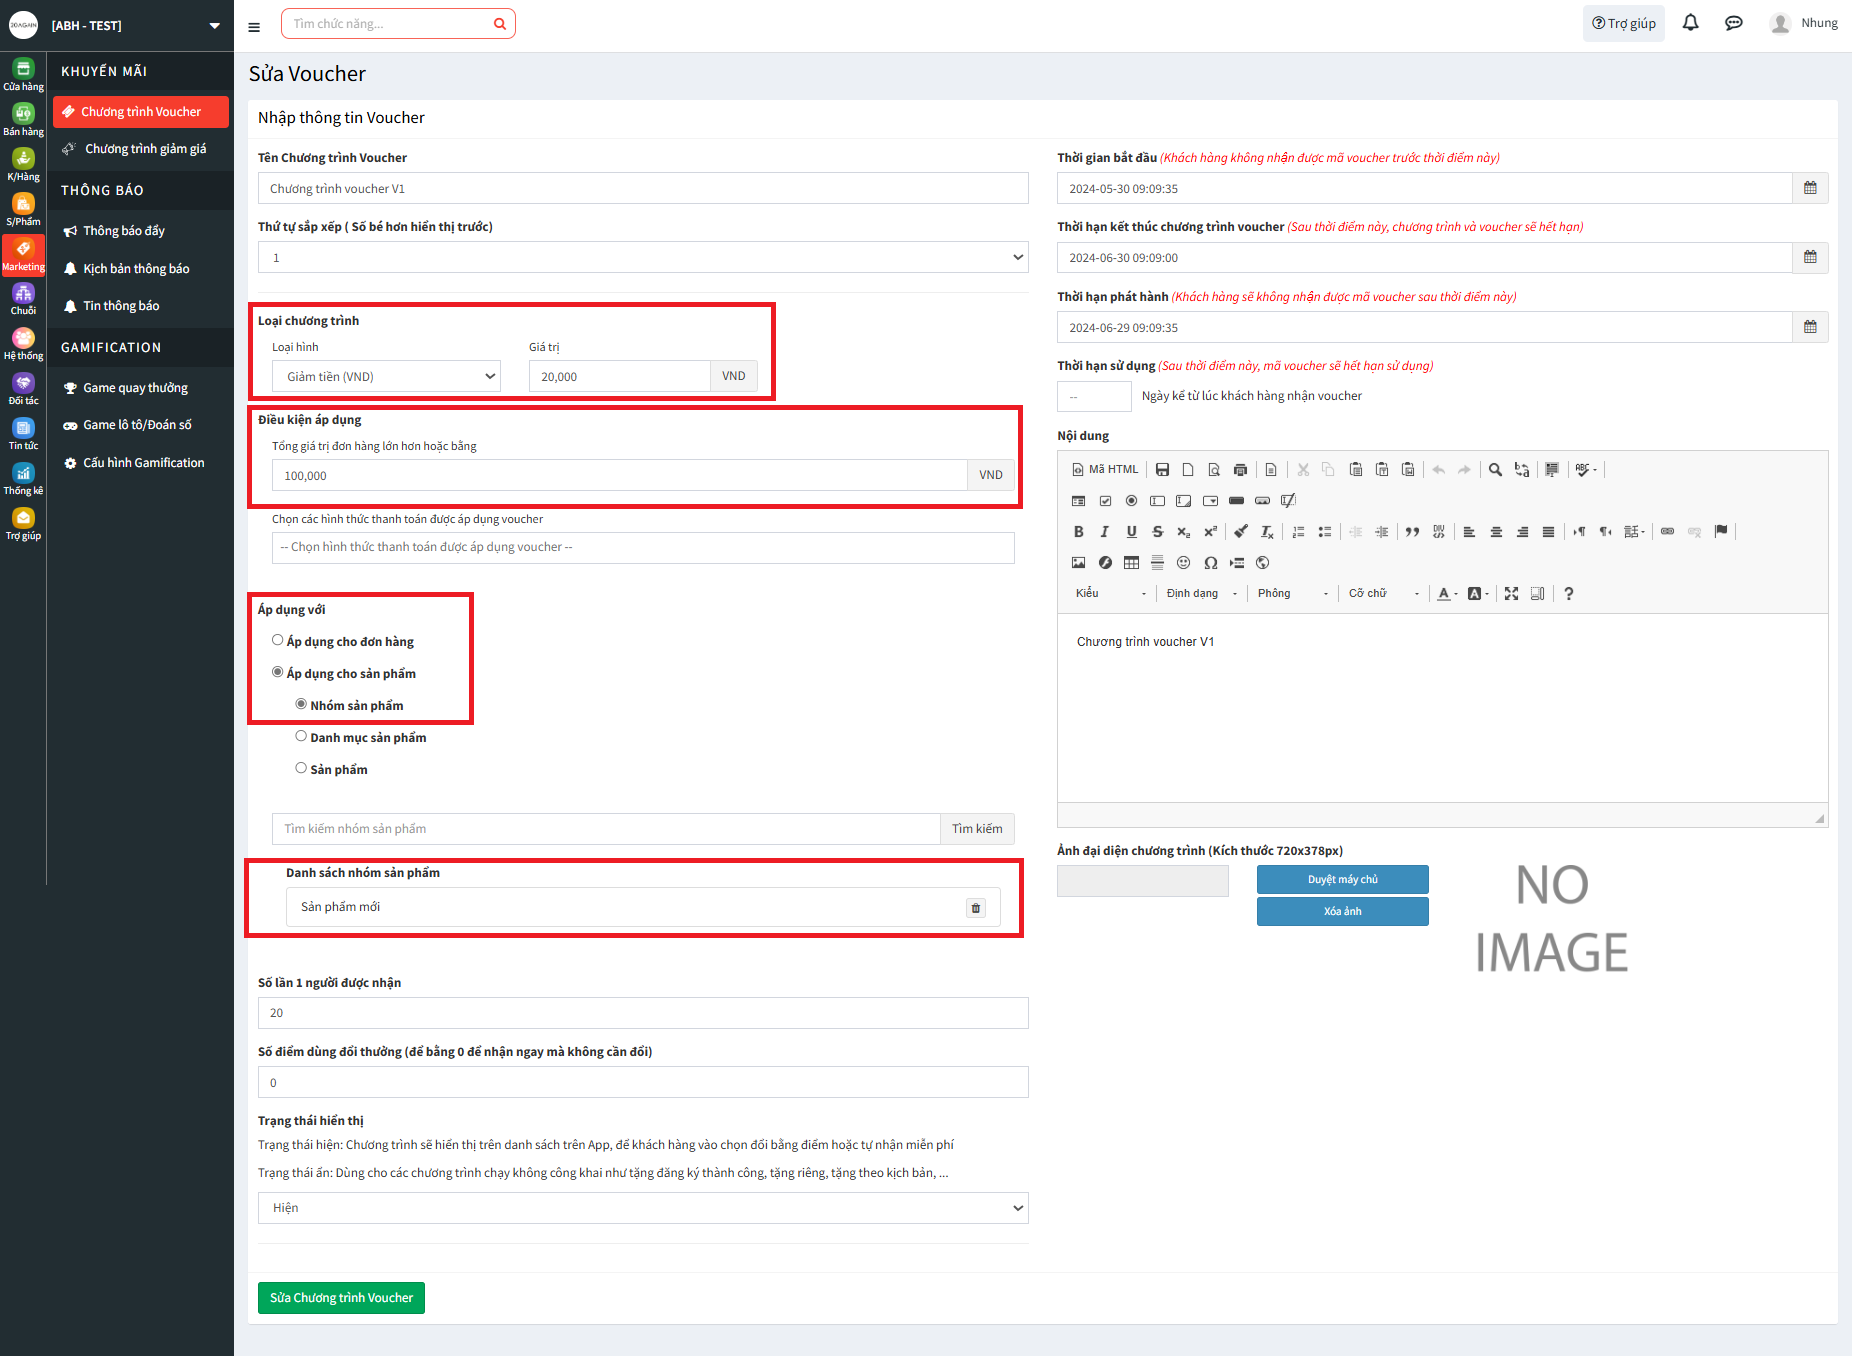Insert image using the editor image icon
Screen dimensions: 1852x1357
[1078, 563]
